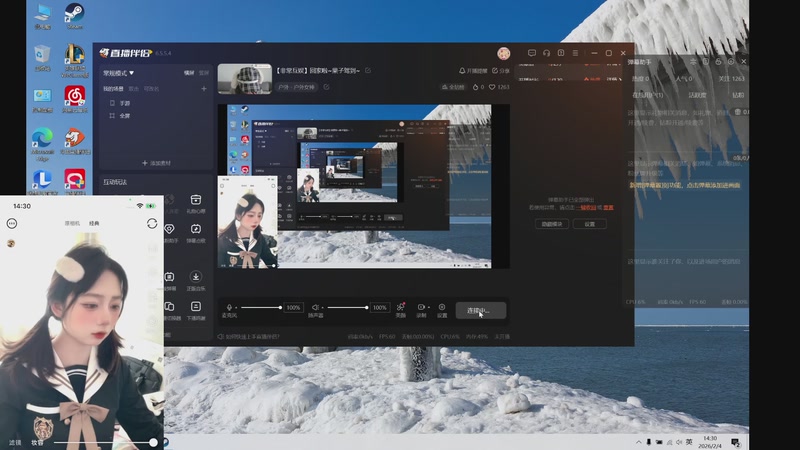The image size is (800, 450).
Task: Click the 下播 icon in 互动玩法 bottom row
Action: point(195,306)
